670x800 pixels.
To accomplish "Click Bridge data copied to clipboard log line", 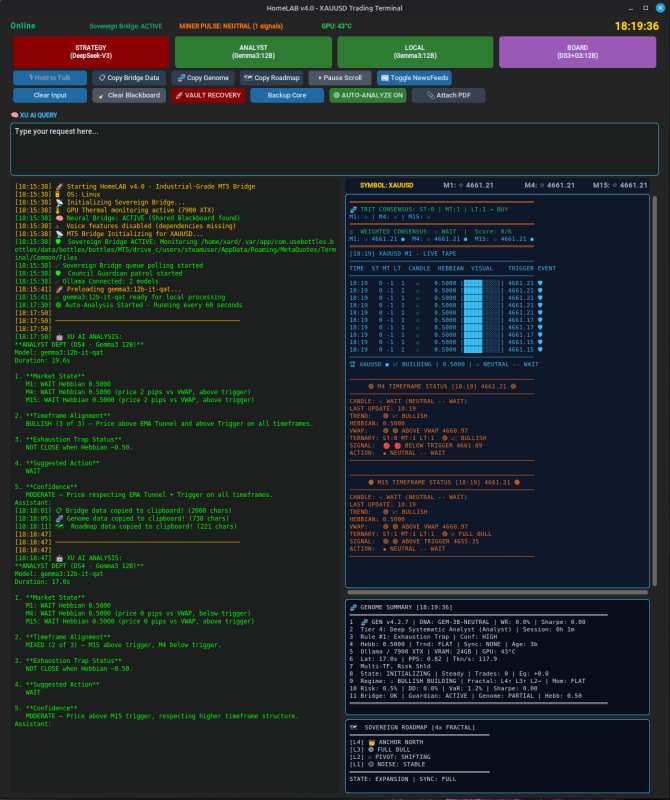I will coord(123,510).
